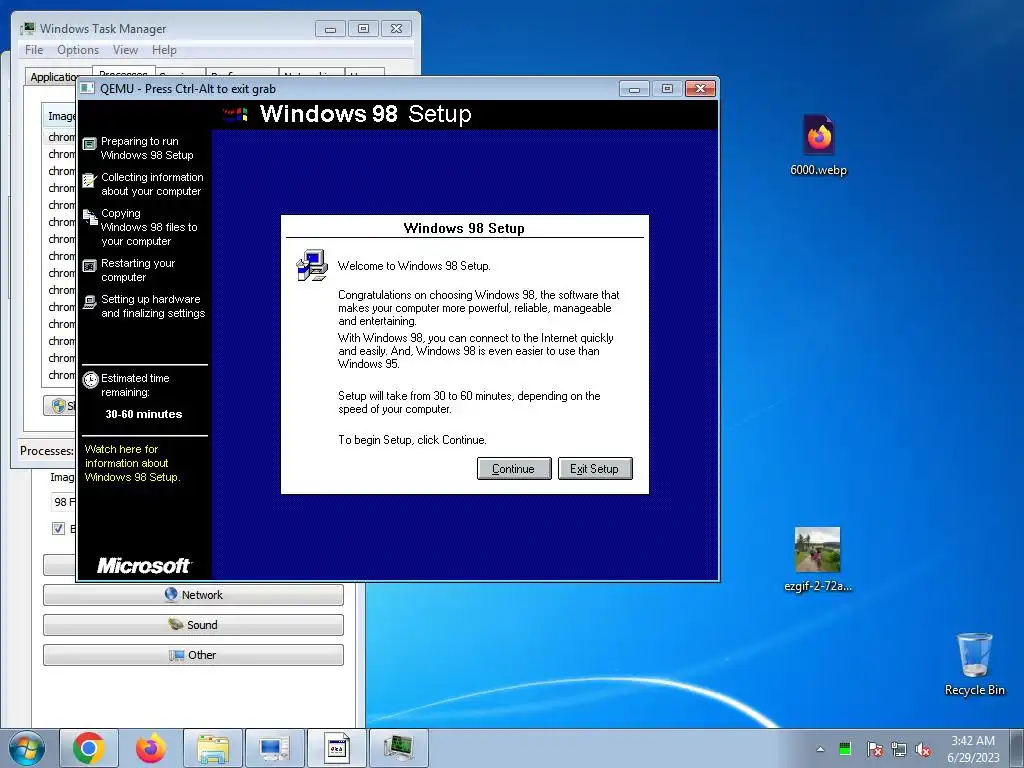Toggle the checked checkbox in the background window
The width and height of the screenshot is (1024, 768).
pos(58,528)
